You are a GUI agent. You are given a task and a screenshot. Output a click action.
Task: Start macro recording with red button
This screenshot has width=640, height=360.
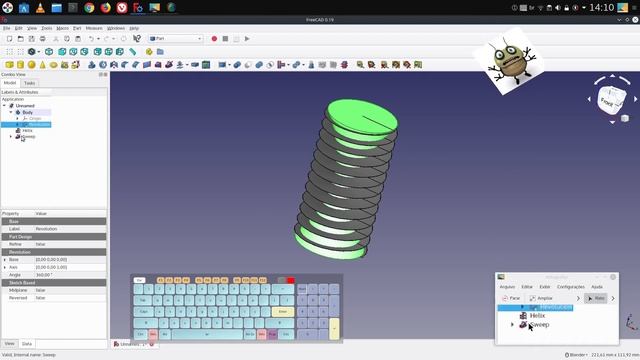tap(214, 38)
